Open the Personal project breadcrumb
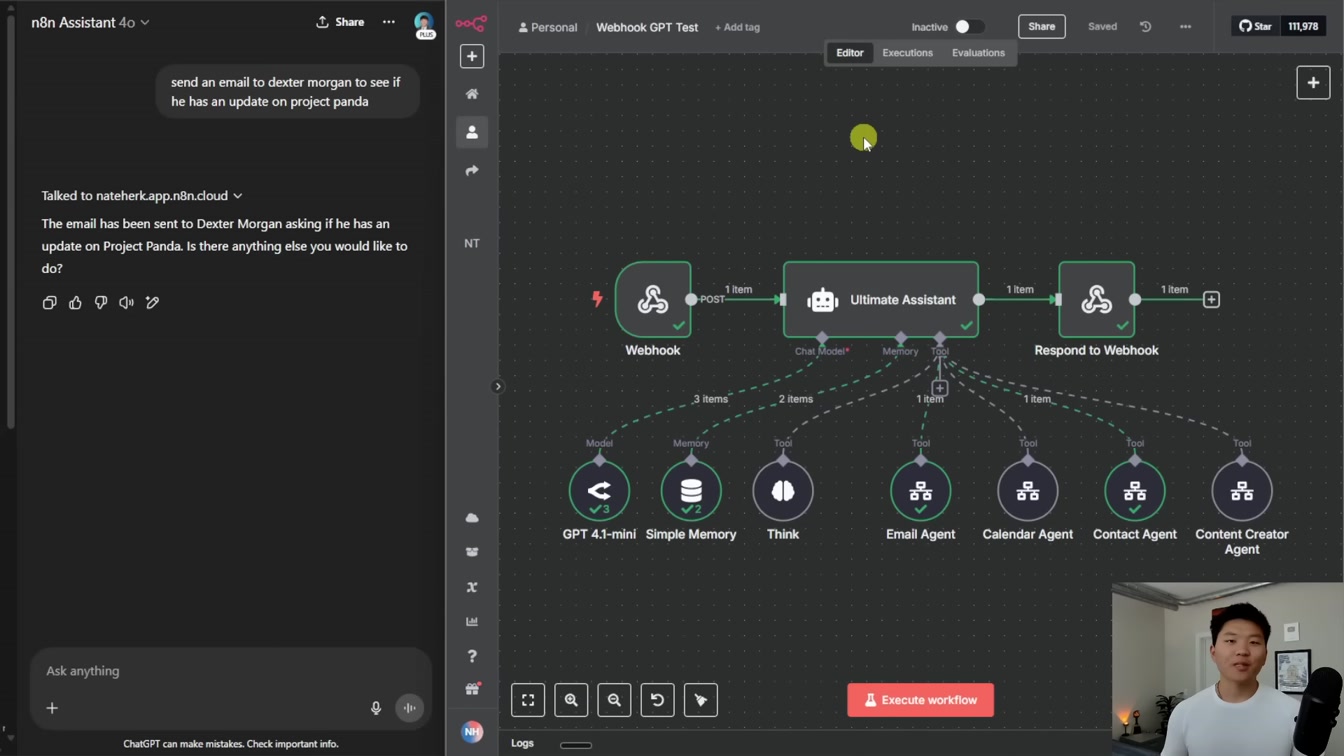 click(548, 27)
